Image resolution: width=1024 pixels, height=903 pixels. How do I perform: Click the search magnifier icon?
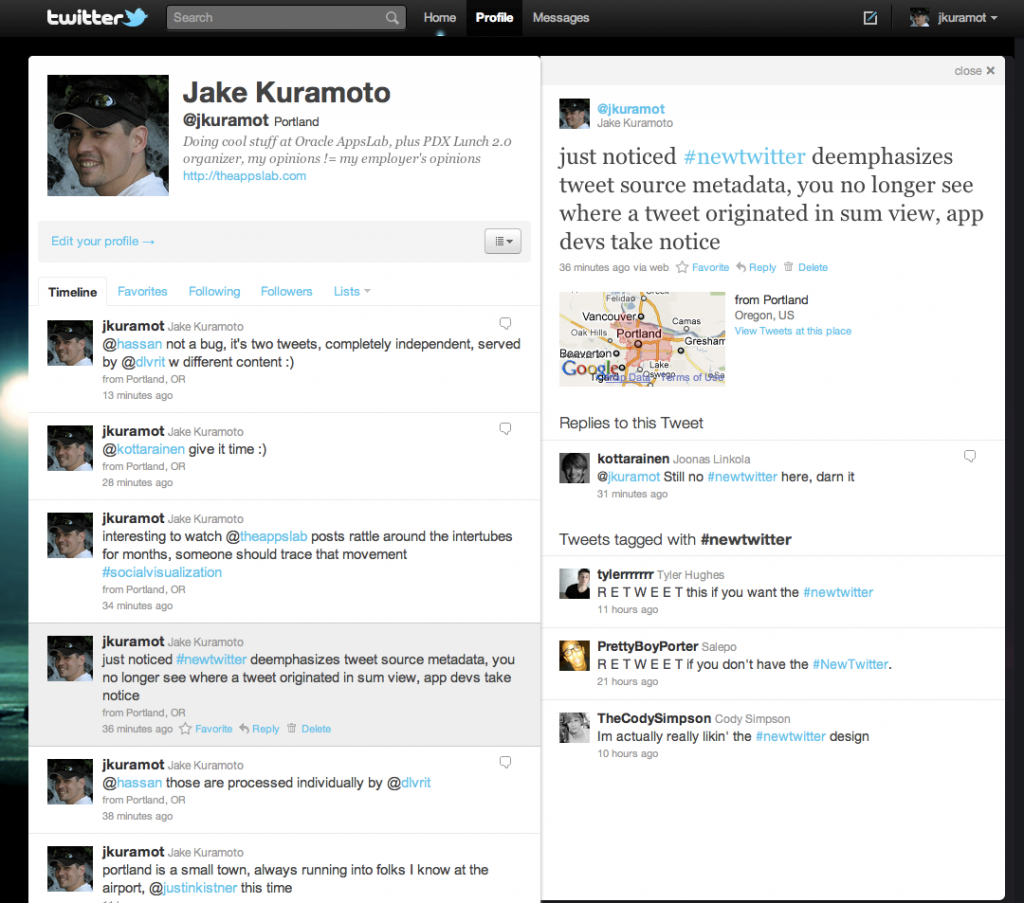tap(392, 18)
